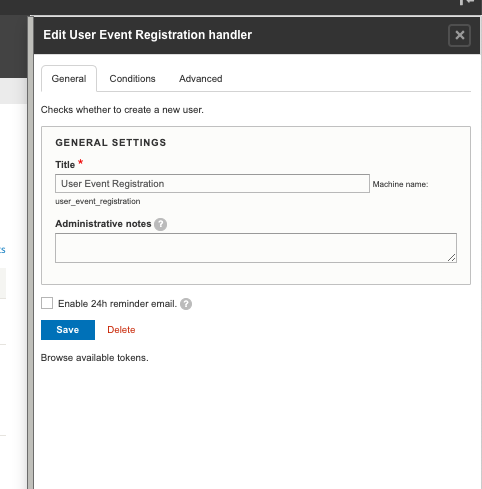Save the handler settings
This screenshot has height=489, width=482.
[68, 330]
